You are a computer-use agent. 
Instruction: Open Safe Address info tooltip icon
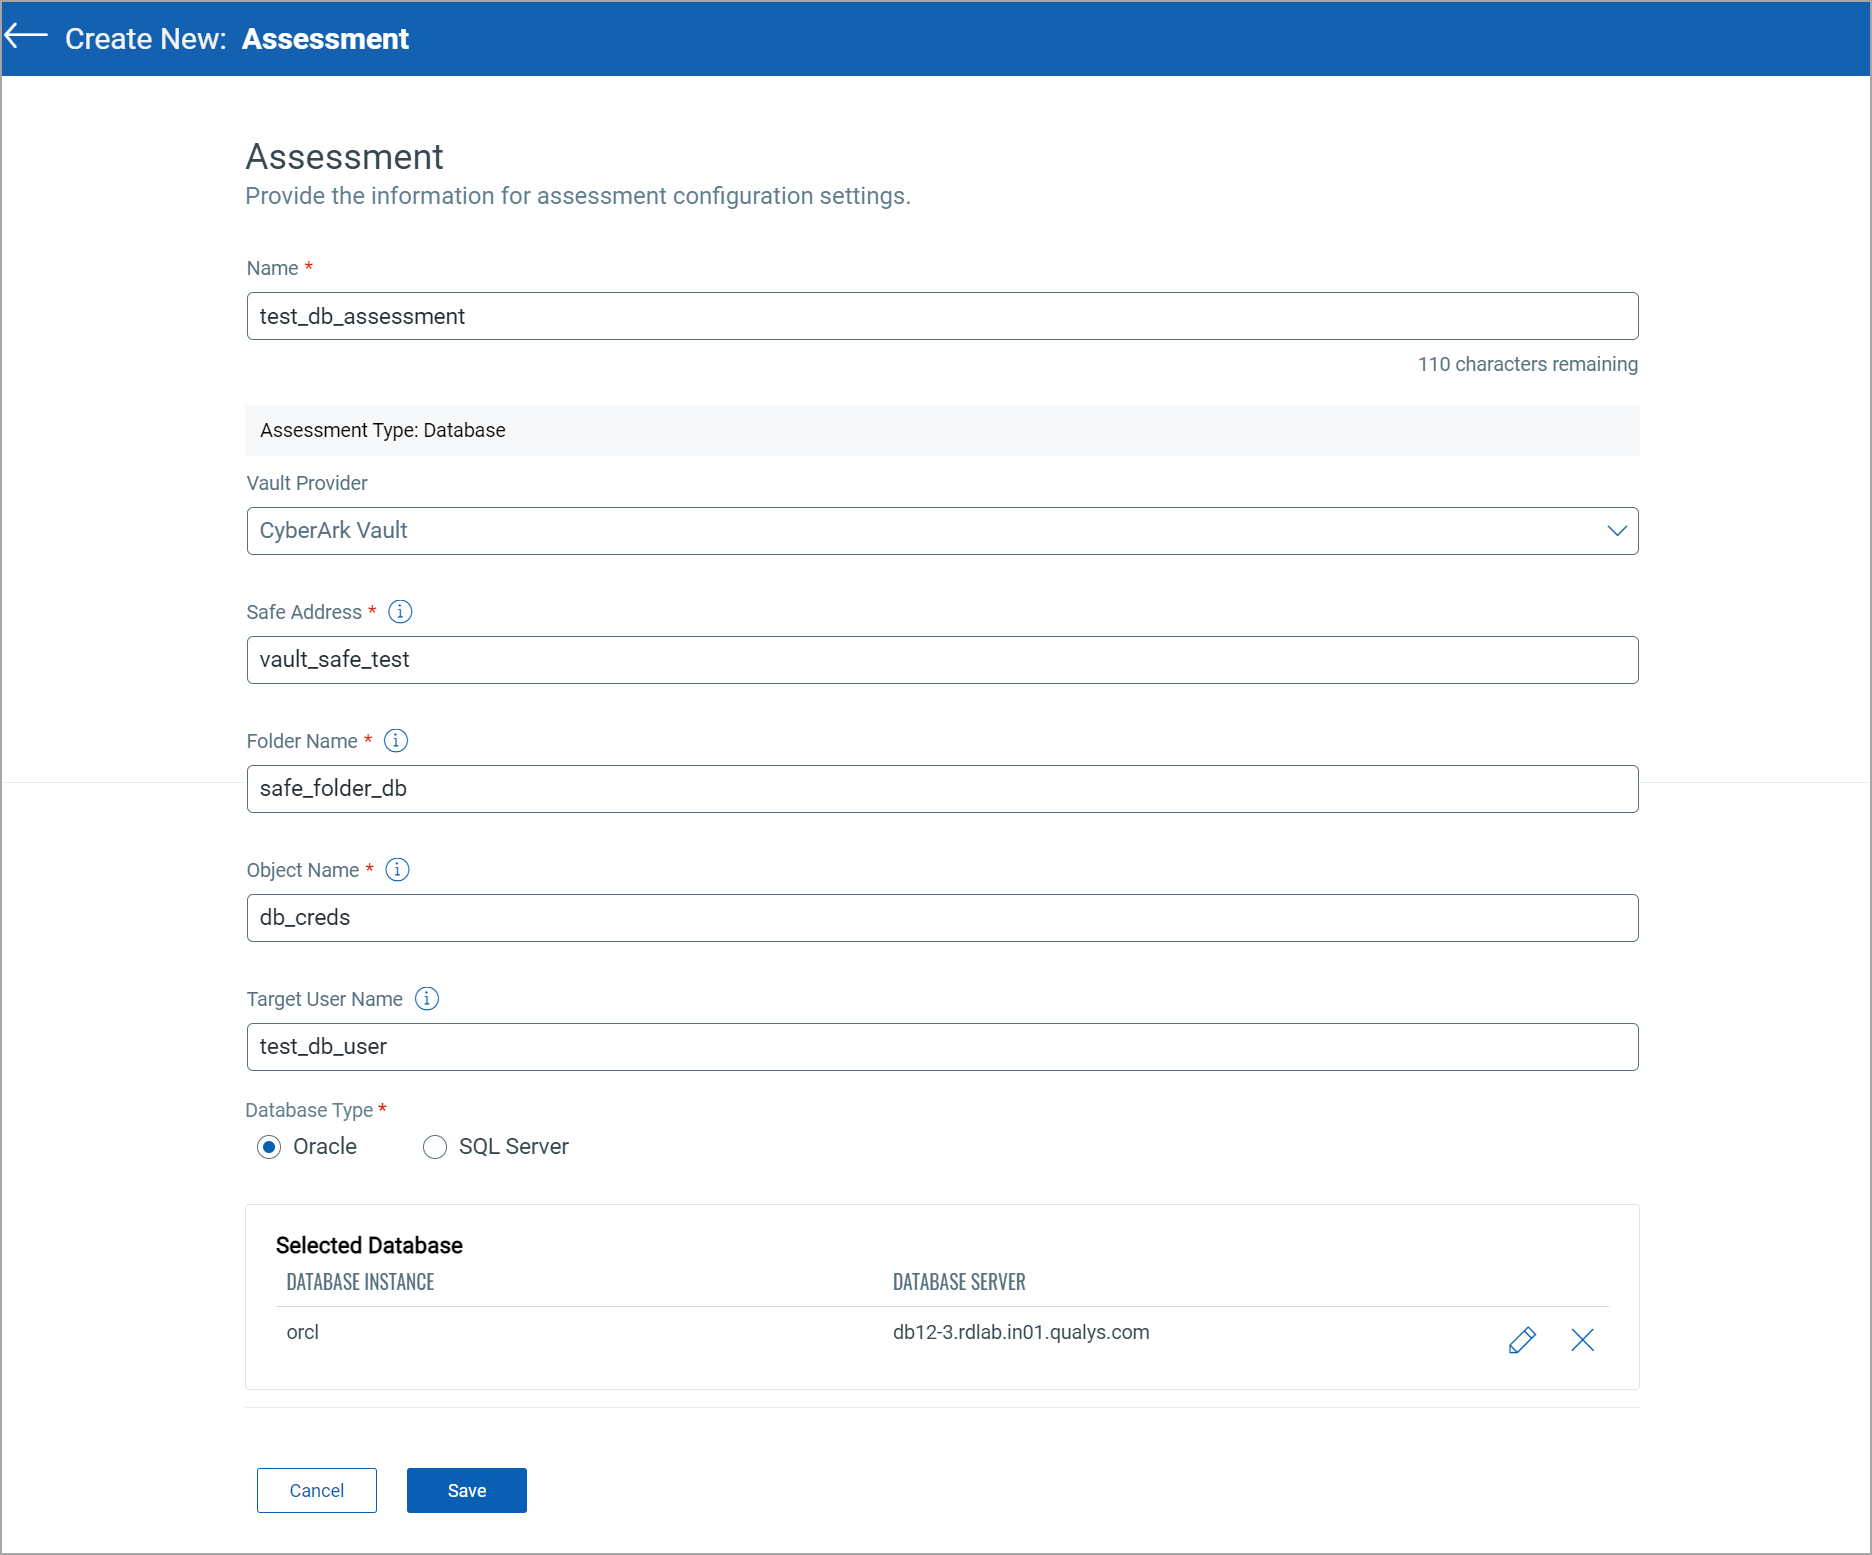click(400, 611)
